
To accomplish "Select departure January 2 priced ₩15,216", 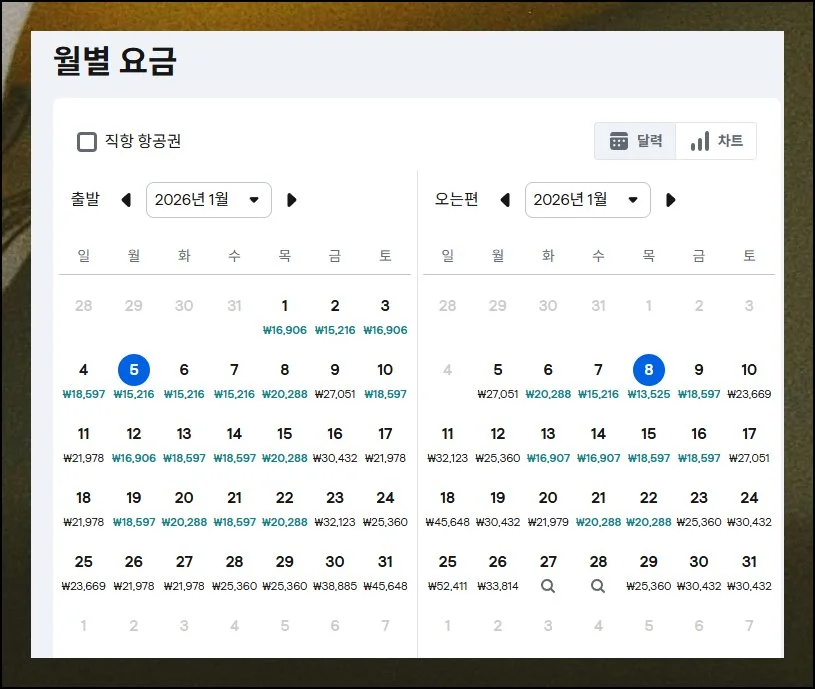I will pyautogui.click(x=335, y=315).
